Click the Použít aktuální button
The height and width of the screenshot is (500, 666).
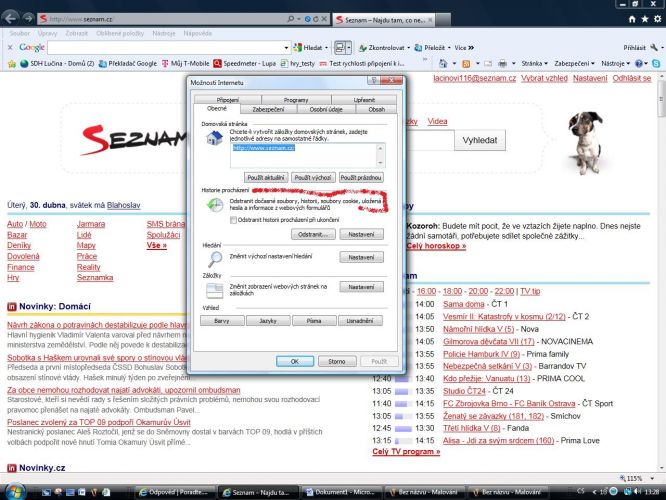[266, 178]
